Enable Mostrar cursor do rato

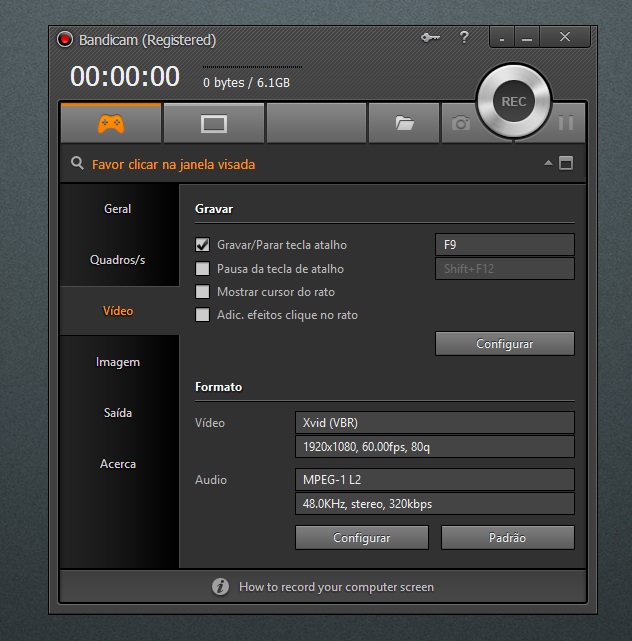point(202,292)
